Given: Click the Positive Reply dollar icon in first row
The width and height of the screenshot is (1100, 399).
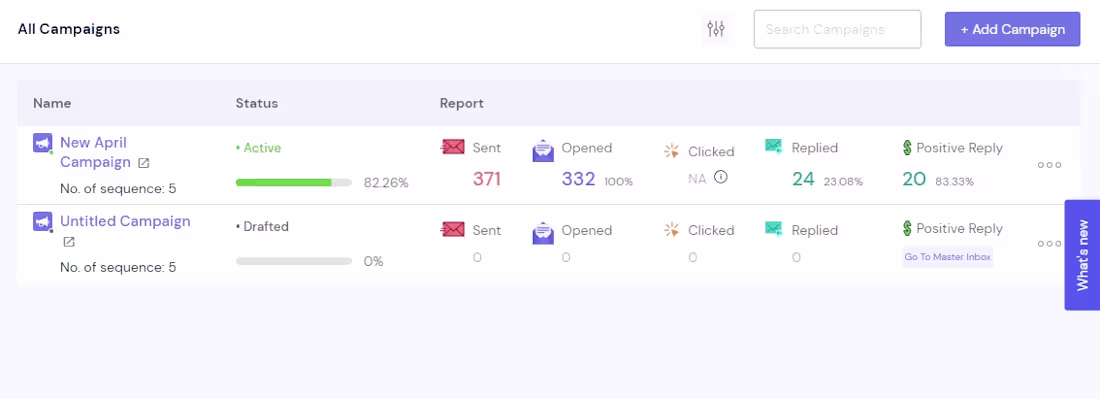Looking at the screenshot, I should click(907, 148).
